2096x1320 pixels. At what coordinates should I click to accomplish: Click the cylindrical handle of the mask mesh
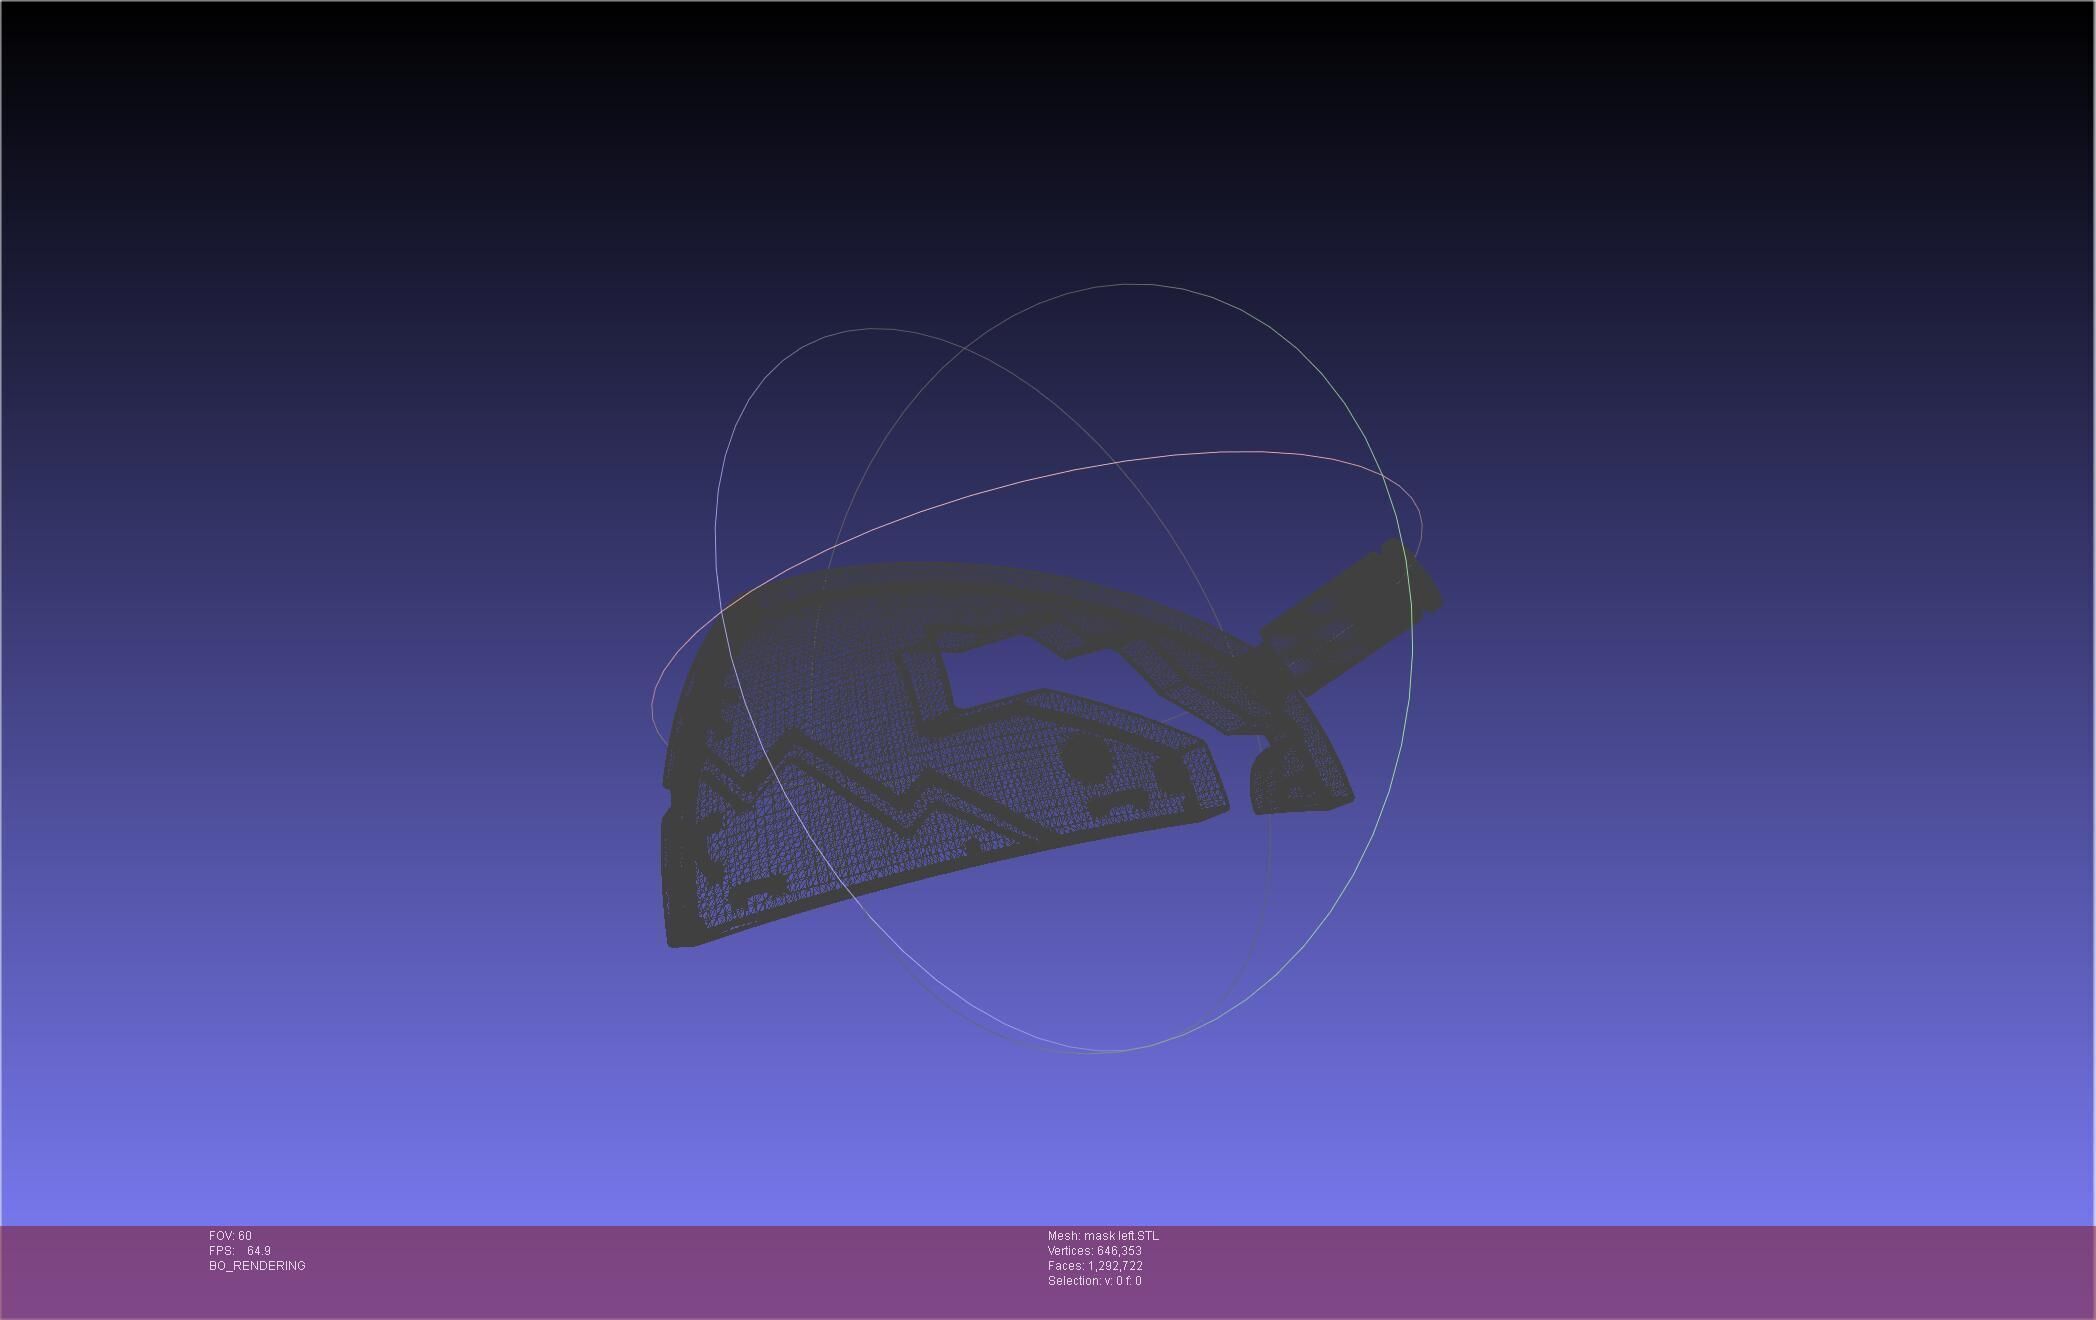coord(1350,610)
